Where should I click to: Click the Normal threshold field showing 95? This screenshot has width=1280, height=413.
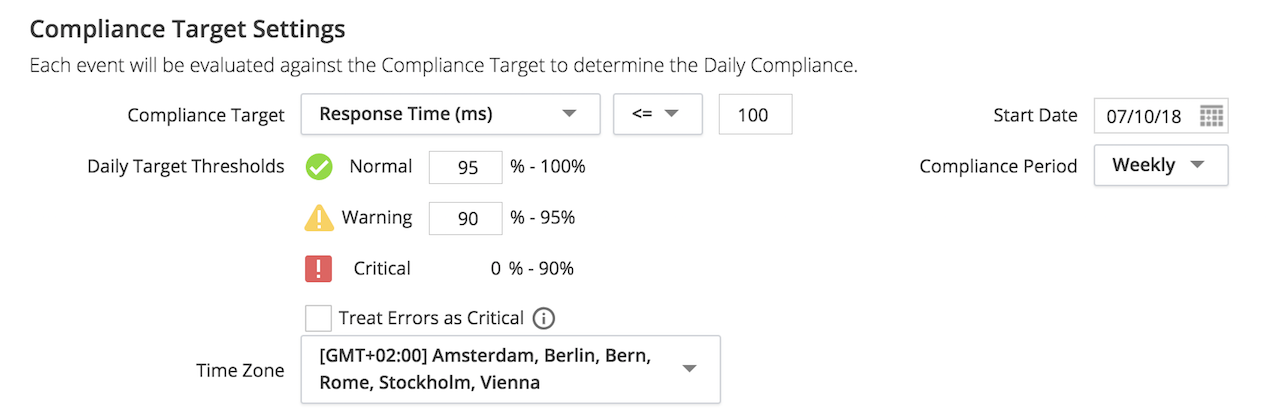pyautogui.click(x=465, y=167)
